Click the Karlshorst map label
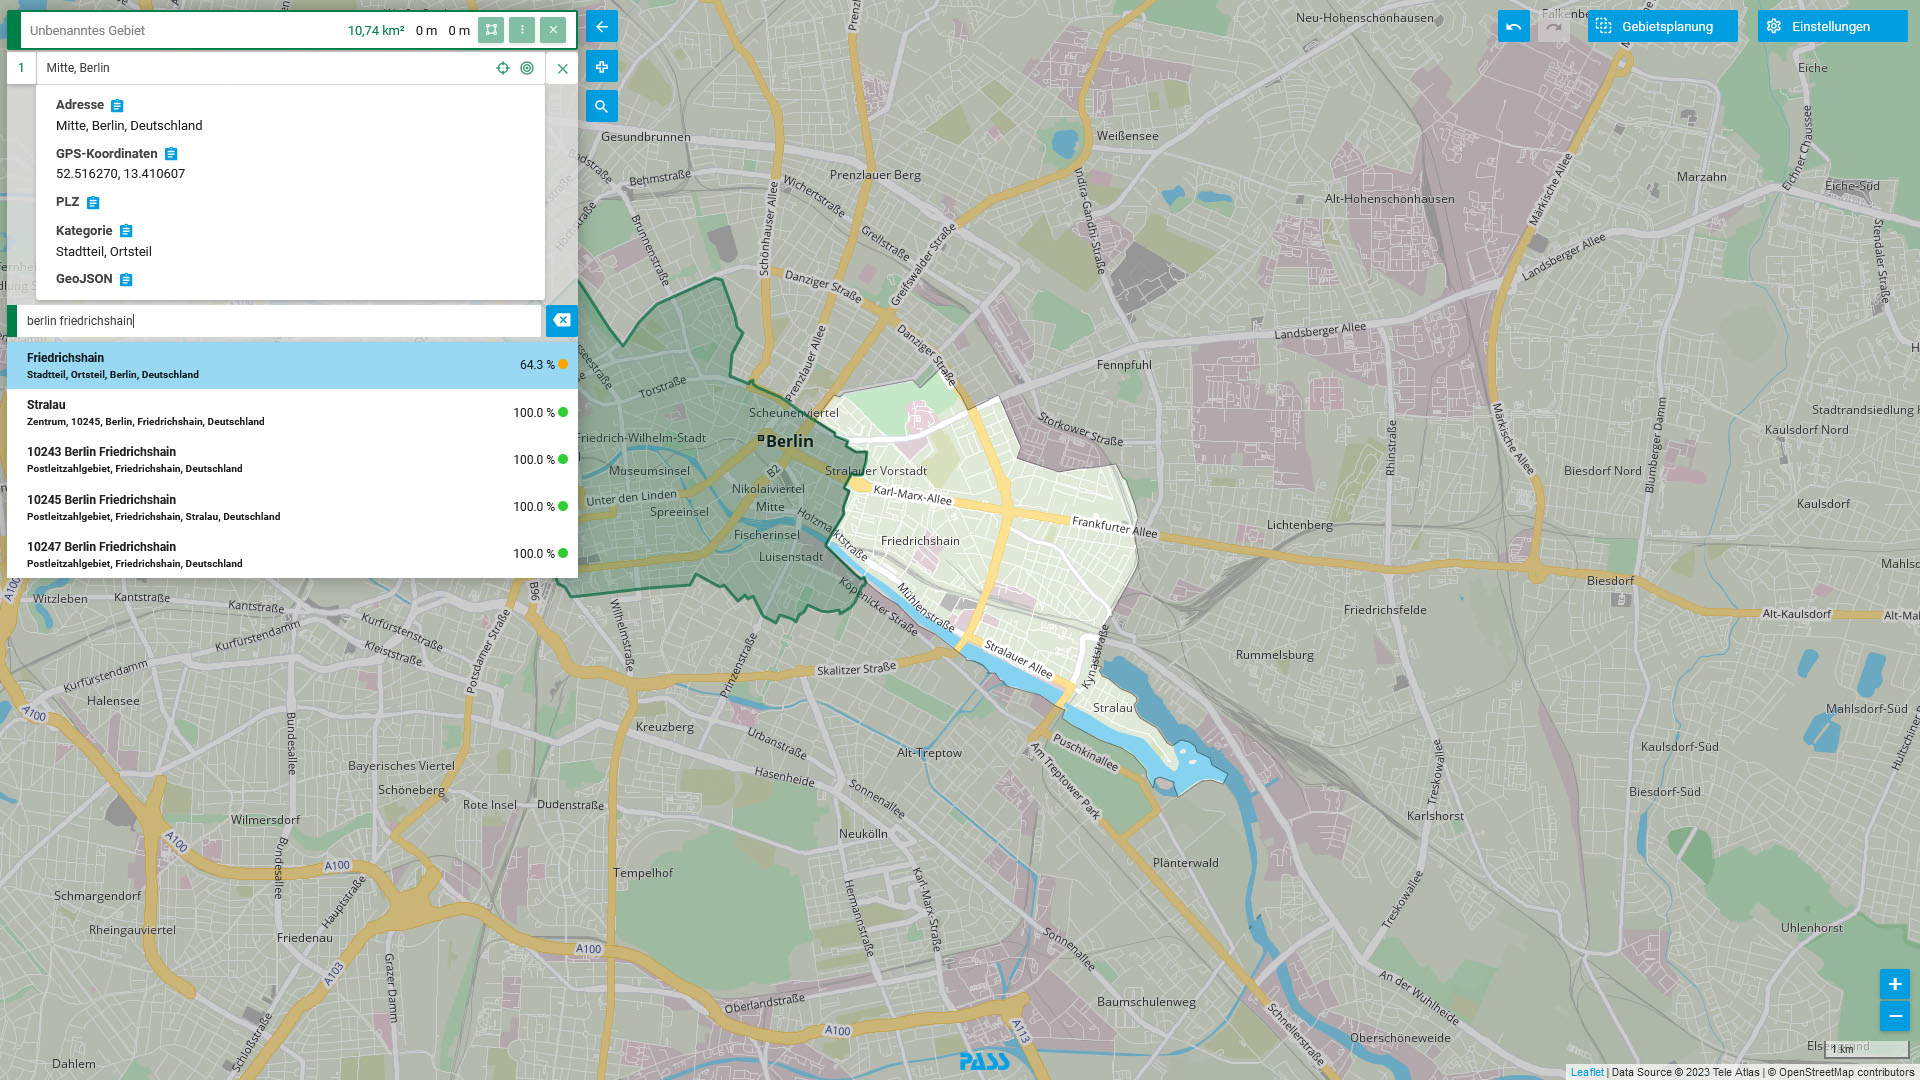This screenshot has width=1920, height=1080. pos(1435,816)
